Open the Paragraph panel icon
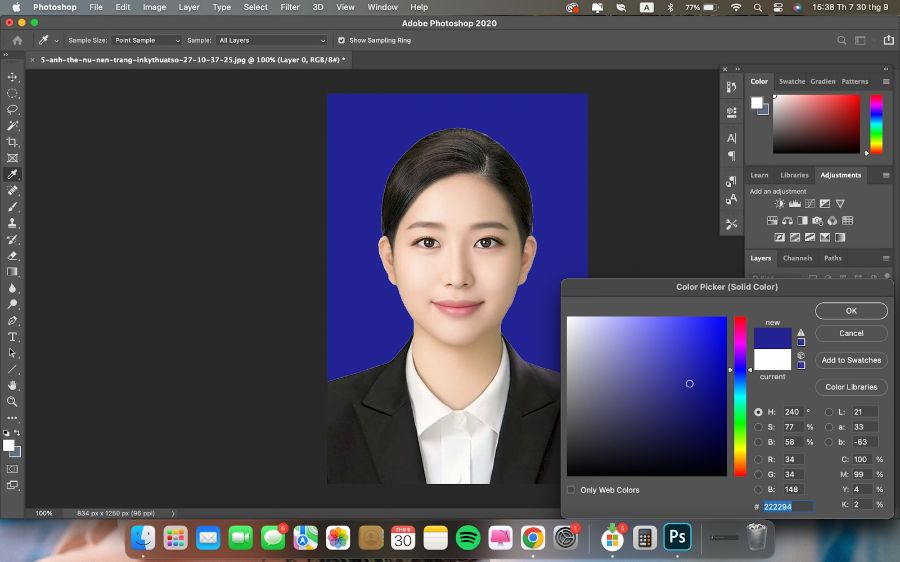 click(732, 156)
